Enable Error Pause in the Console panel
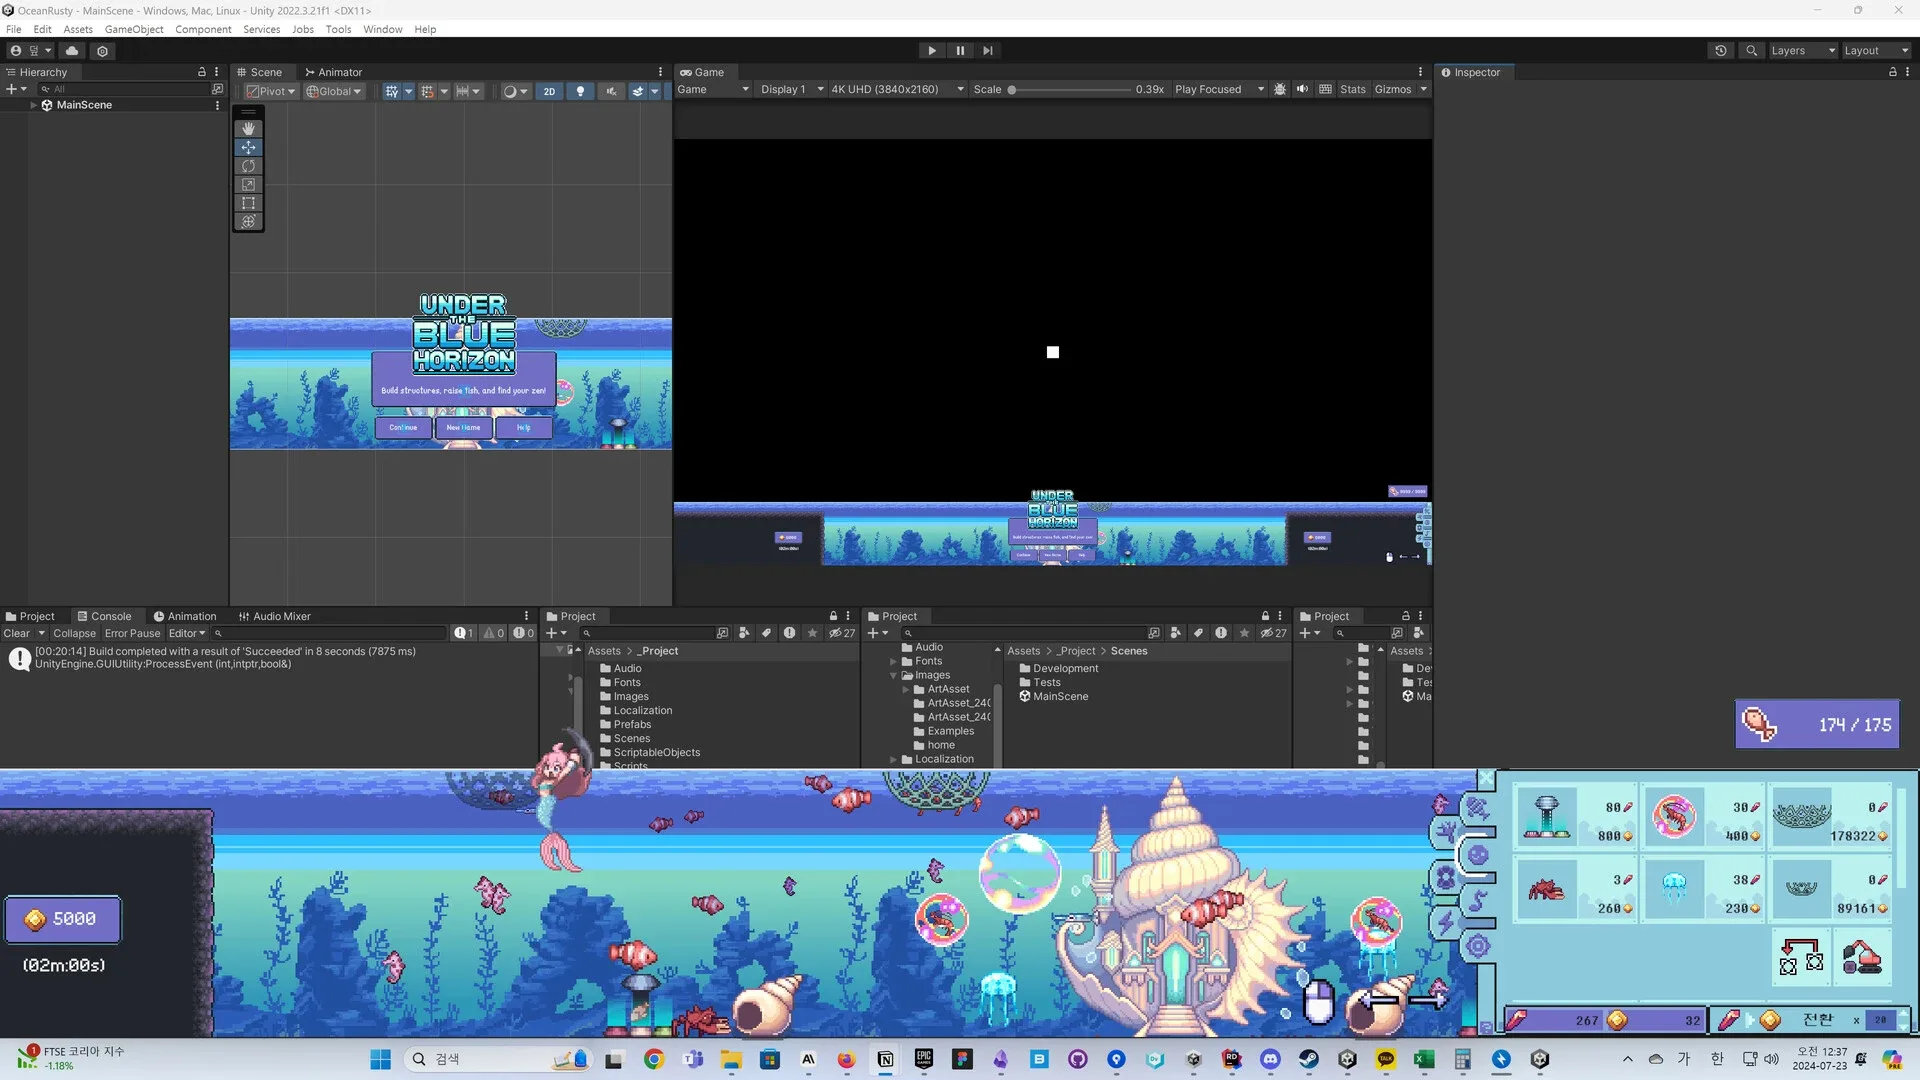The image size is (1920, 1080). (x=132, y=633)
